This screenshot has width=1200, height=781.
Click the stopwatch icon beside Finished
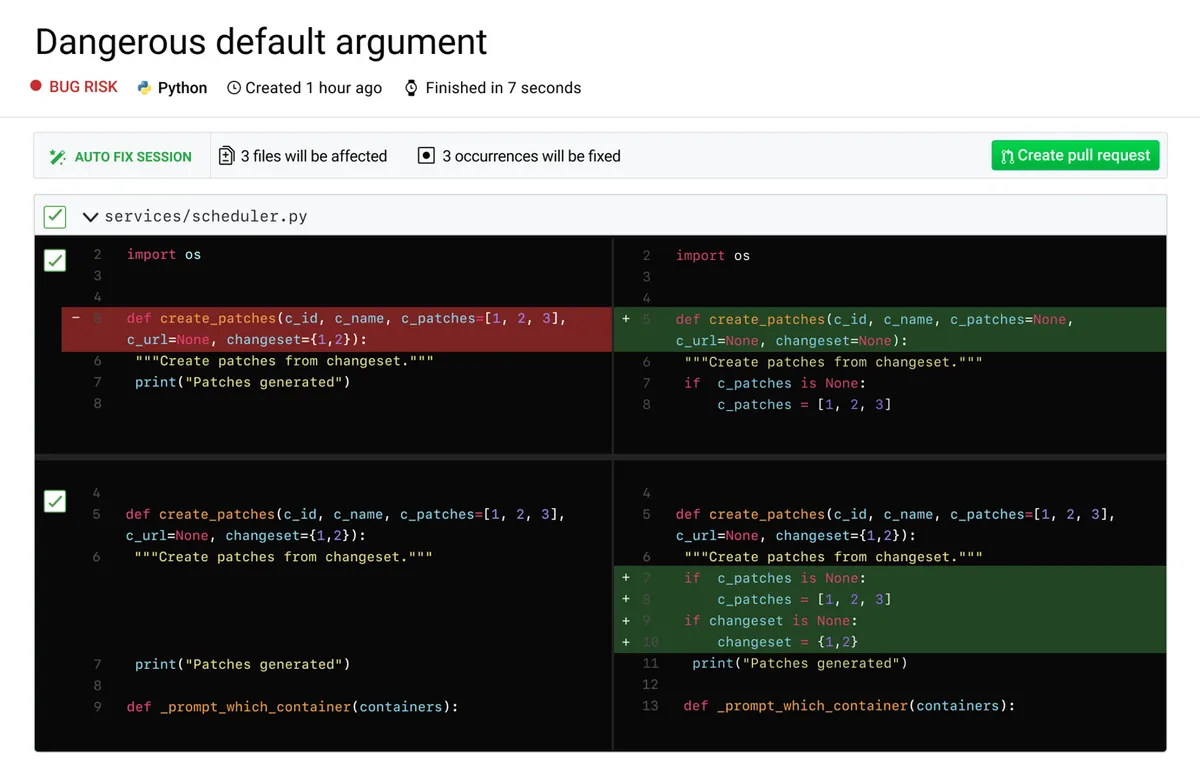[411, 88]
